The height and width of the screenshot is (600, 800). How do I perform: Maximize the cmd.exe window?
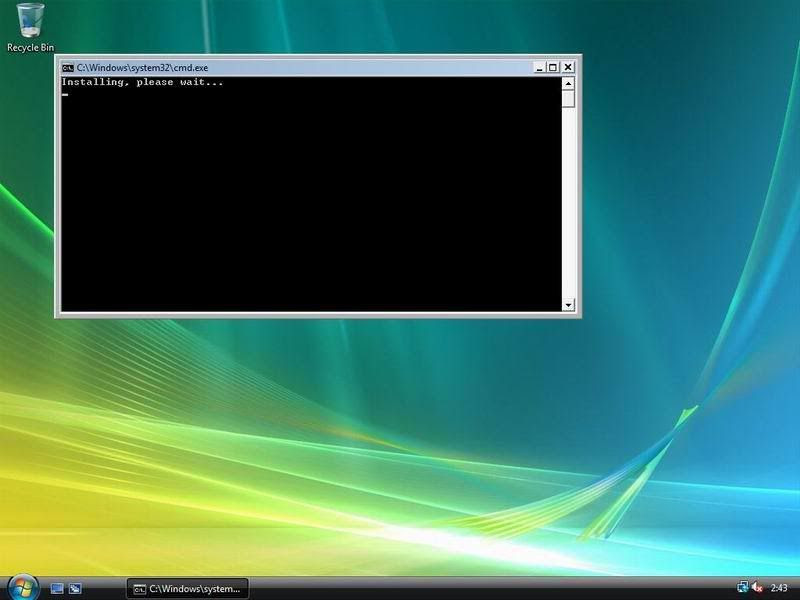(553, 67)
